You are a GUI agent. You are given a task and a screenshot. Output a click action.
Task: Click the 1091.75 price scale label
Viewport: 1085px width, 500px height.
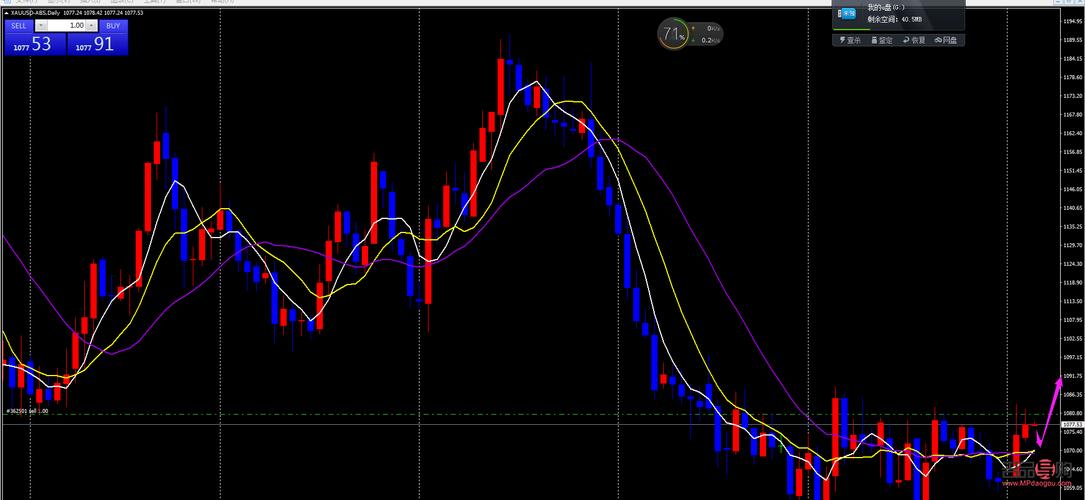[x=1071, y=376]
